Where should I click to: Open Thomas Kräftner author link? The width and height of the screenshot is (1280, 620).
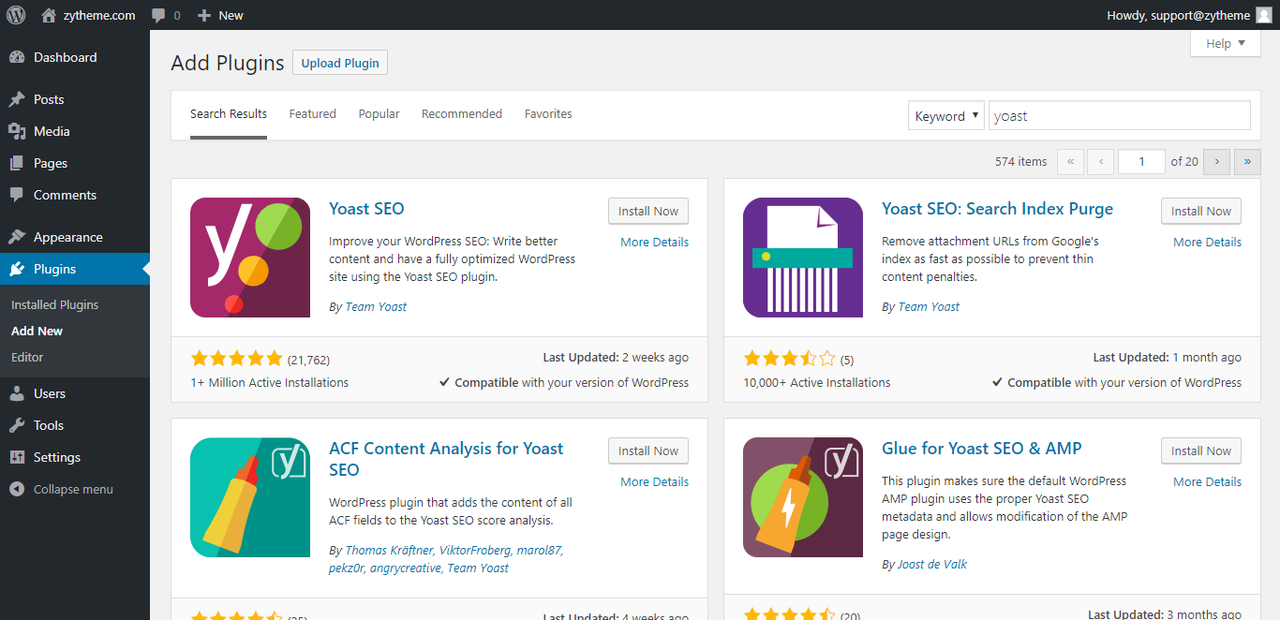[x=389, y=550]
